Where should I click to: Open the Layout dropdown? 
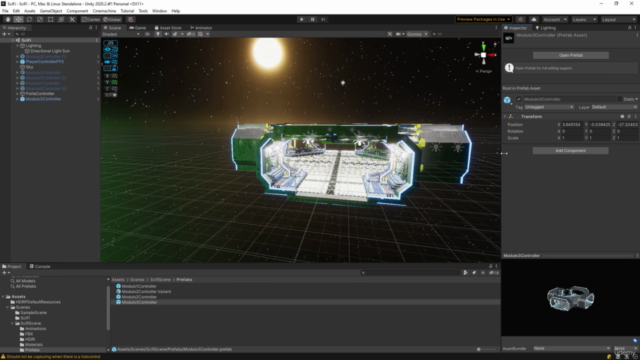[618, 19]
